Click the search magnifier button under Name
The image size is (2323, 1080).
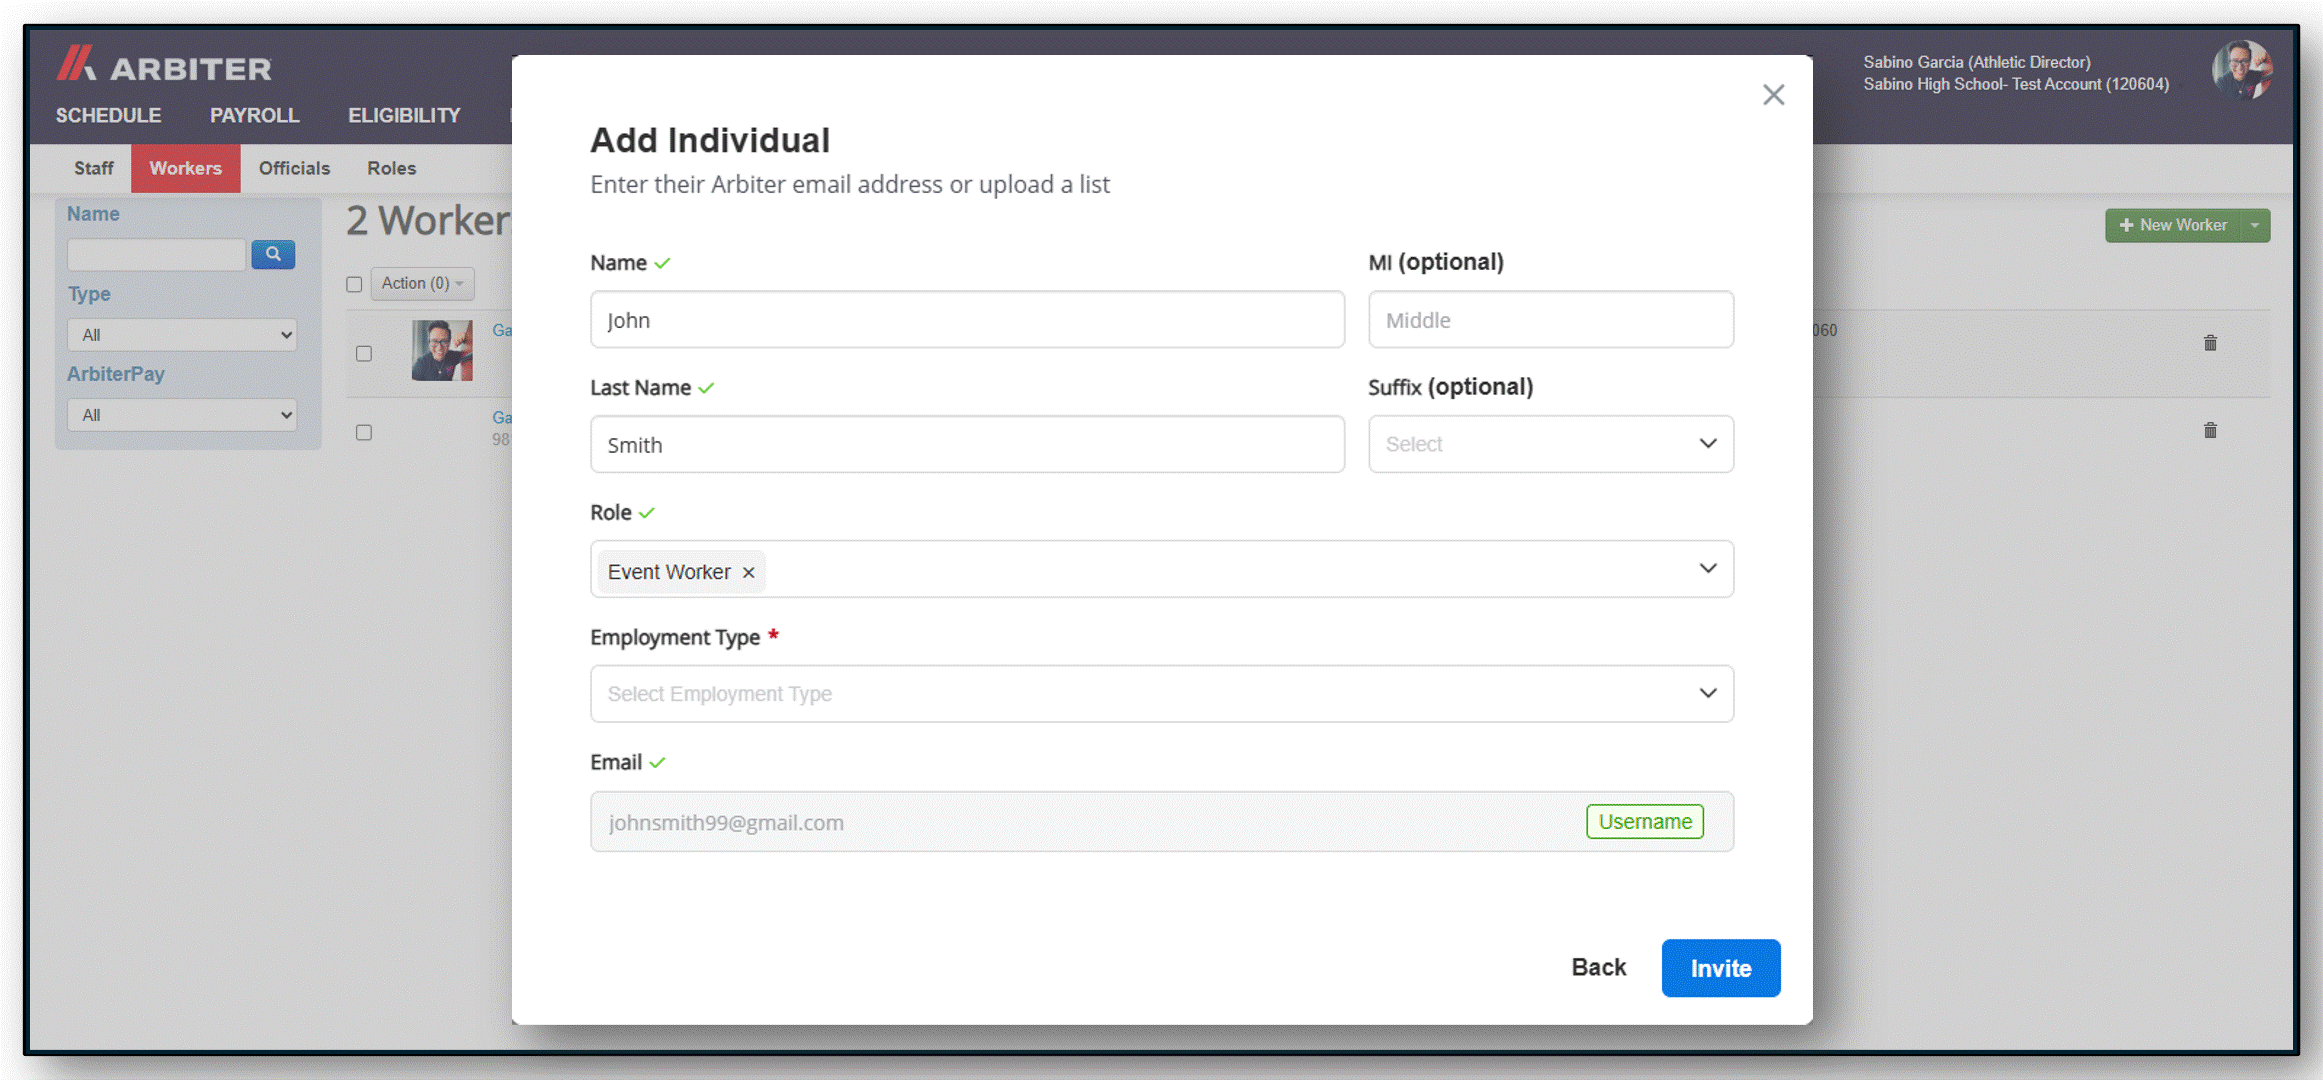pos(273,254)
